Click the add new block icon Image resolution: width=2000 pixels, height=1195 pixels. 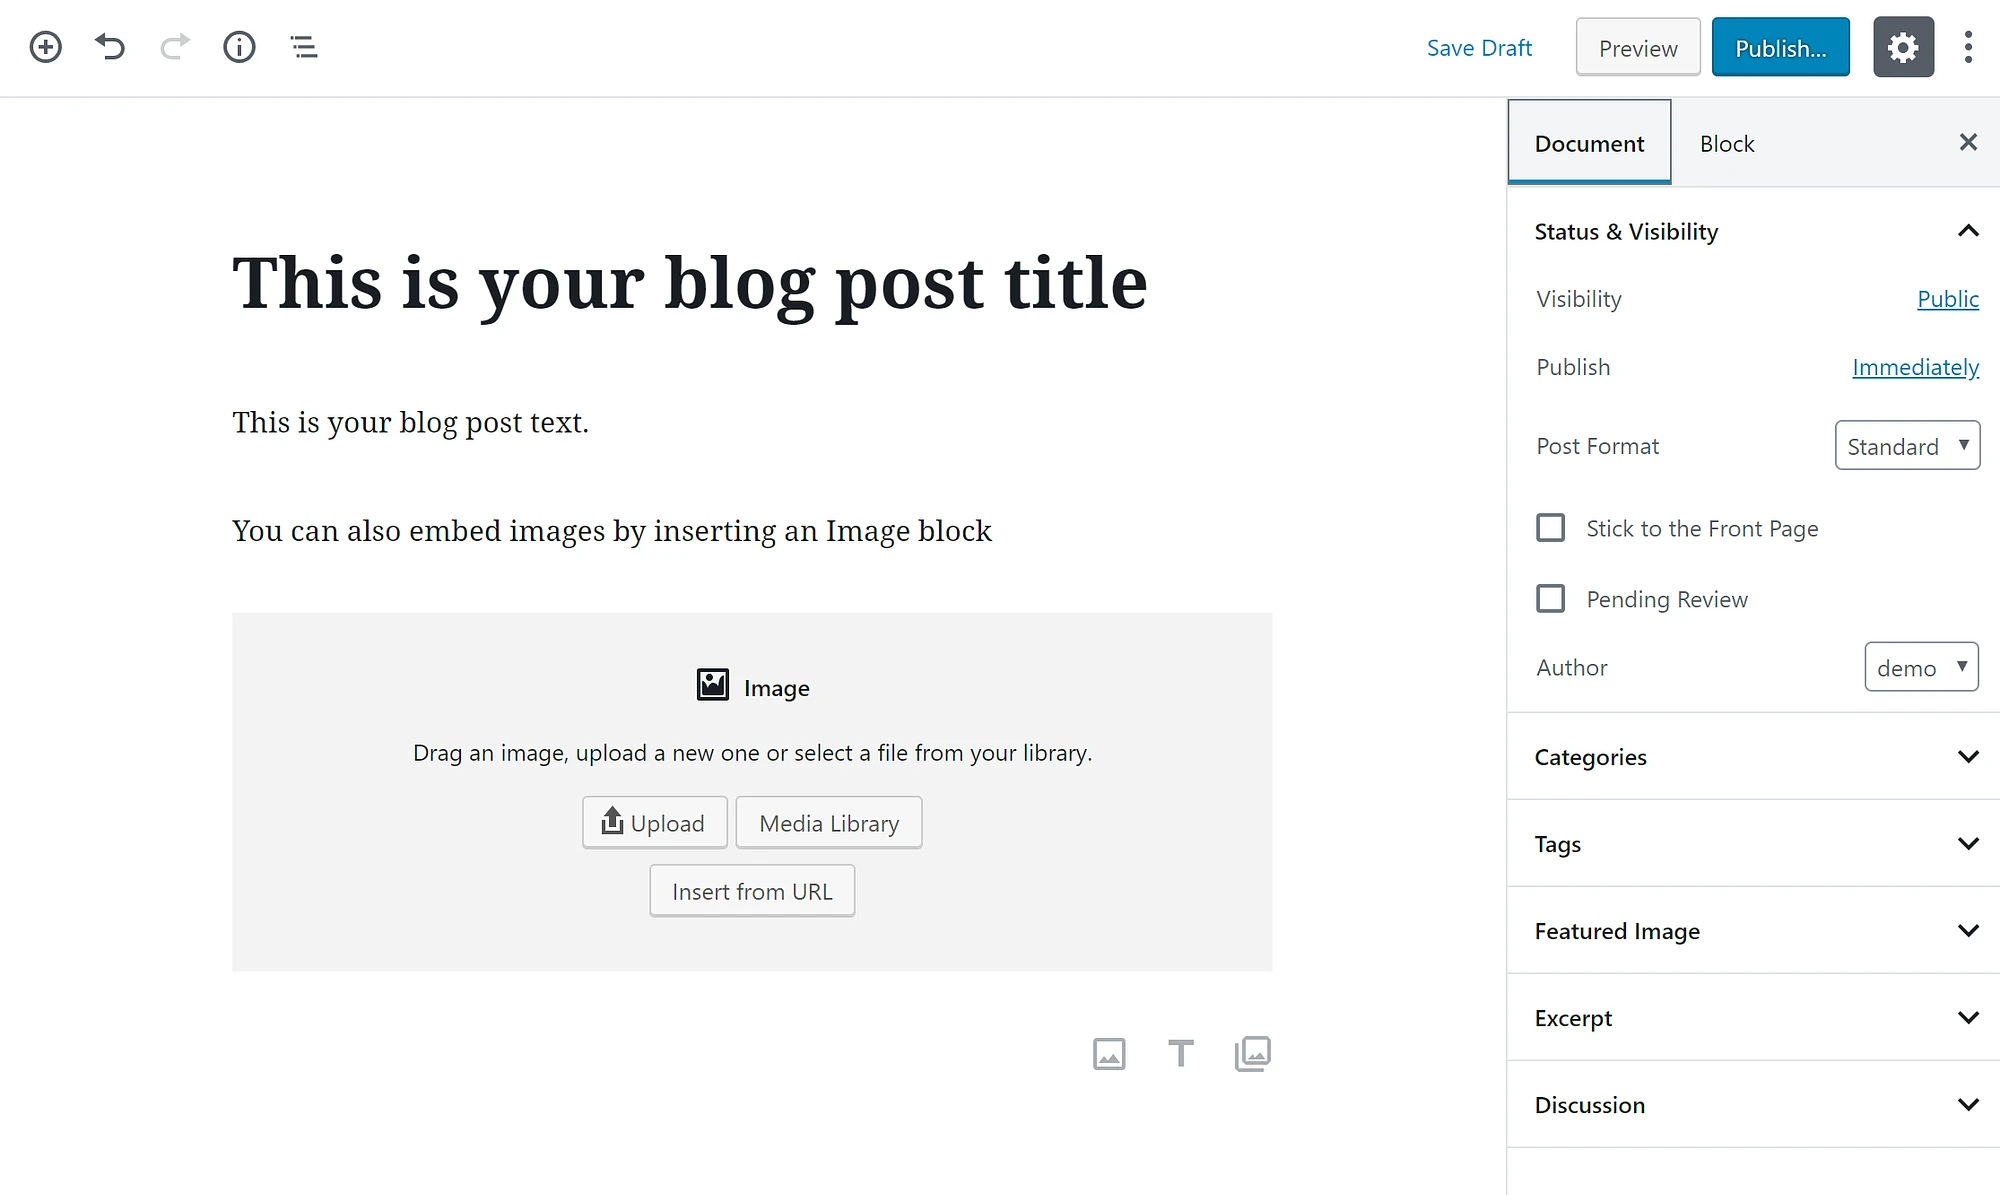coord(44,47)
